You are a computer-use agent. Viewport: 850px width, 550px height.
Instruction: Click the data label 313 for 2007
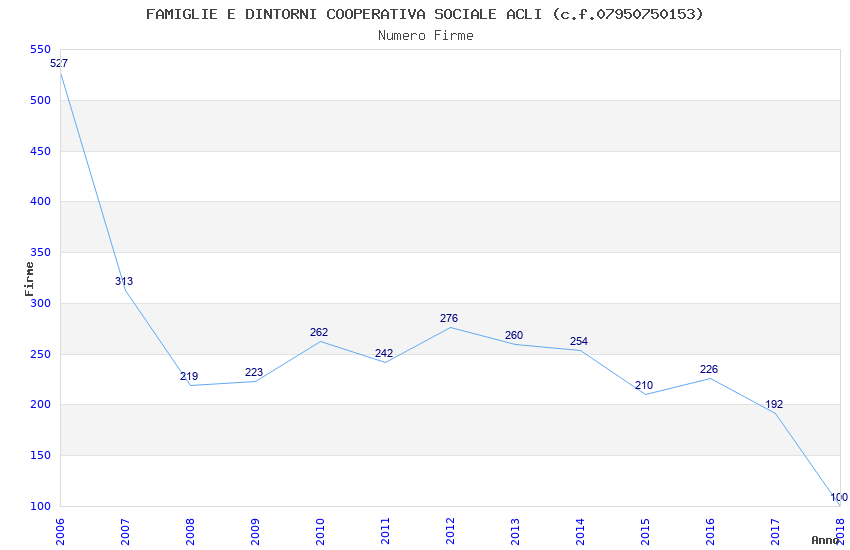(124, 281)
